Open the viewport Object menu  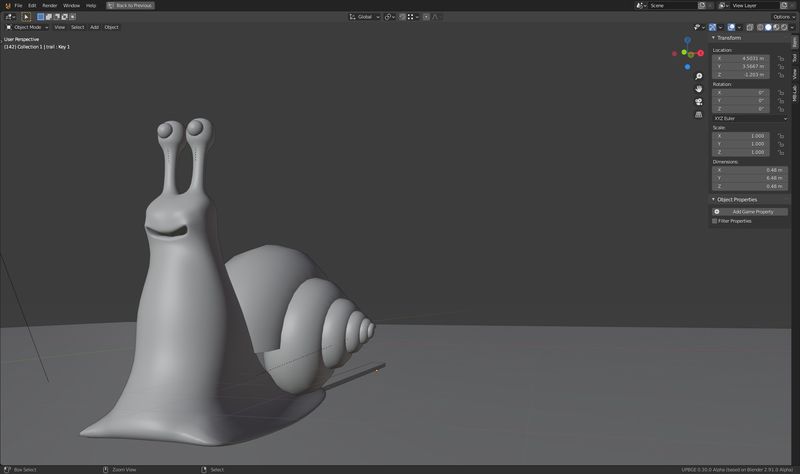(111, 28)
